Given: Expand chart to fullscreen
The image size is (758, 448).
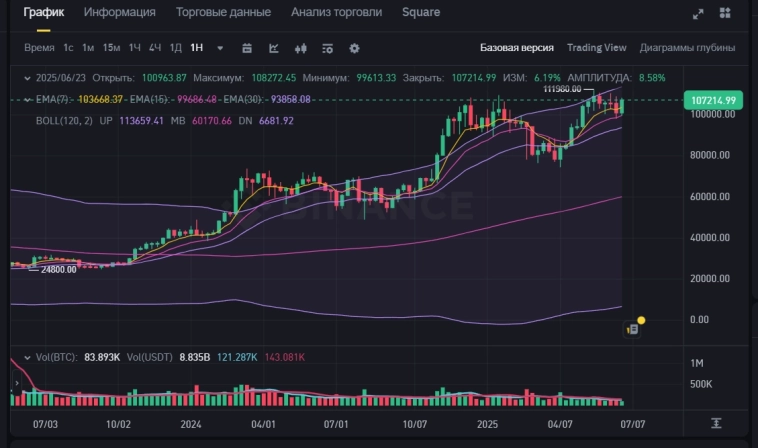Looking at the screenshot, I should 698,13.
